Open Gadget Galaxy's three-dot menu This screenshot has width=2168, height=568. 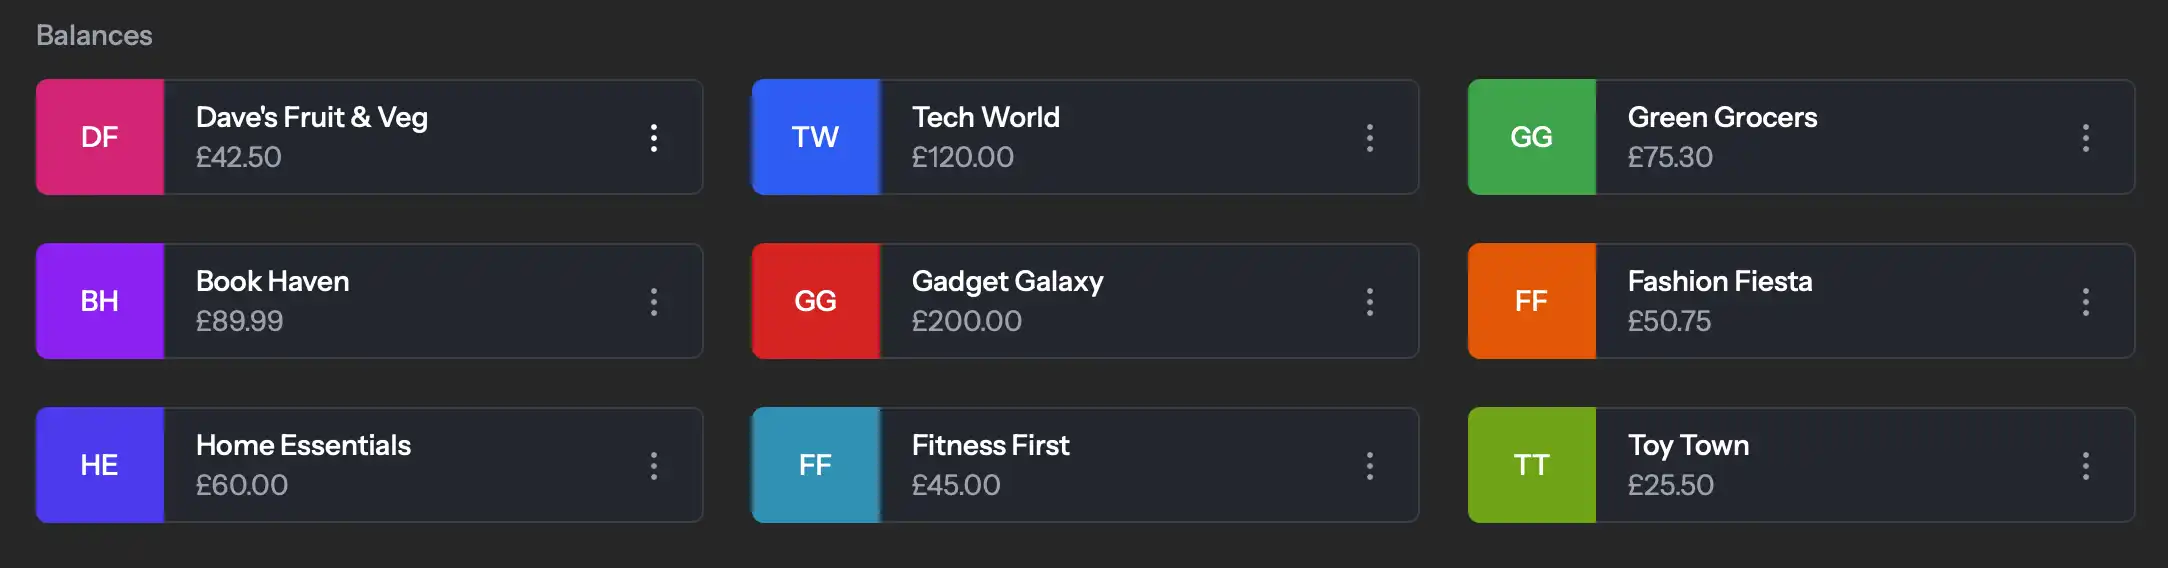1370,302
